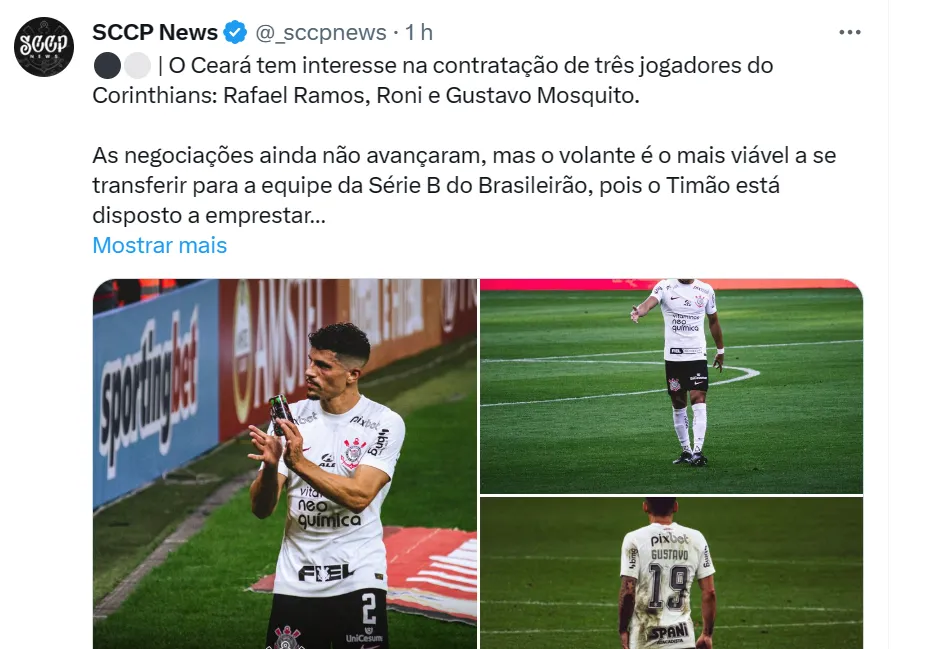The image size is (926, 649).
Task: Click the black circle emoji in tweet
Action: (x=107, y=66)
